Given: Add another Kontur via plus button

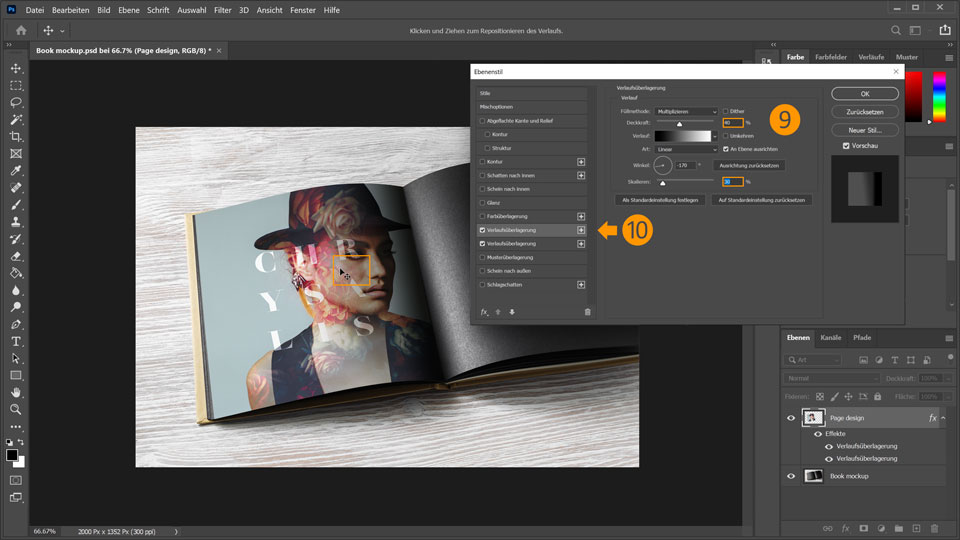Looking at the screenshot, I should click(x=581, y=162).
